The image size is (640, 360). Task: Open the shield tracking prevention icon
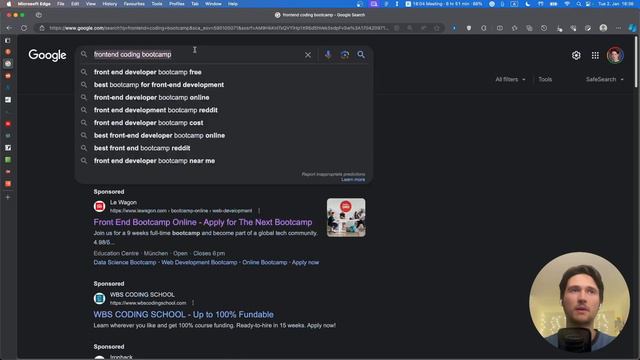pos(469,28)
